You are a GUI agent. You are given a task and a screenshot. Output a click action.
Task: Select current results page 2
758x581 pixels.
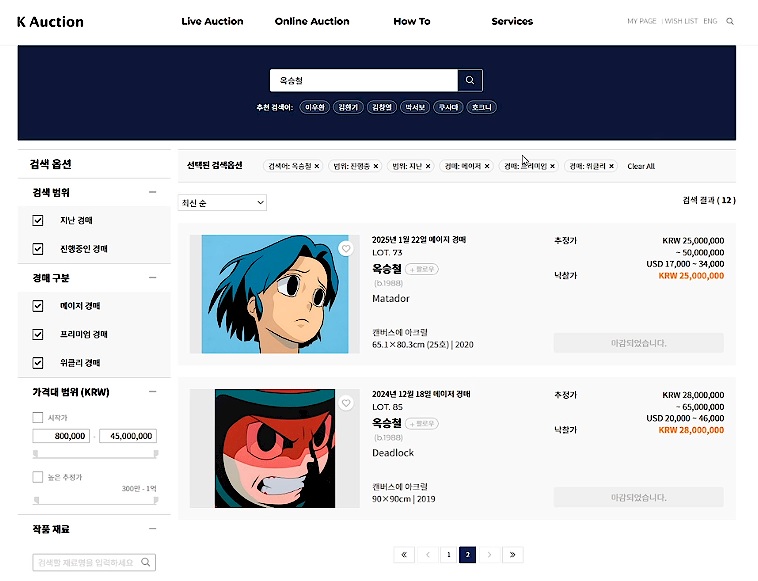[467, 554]
